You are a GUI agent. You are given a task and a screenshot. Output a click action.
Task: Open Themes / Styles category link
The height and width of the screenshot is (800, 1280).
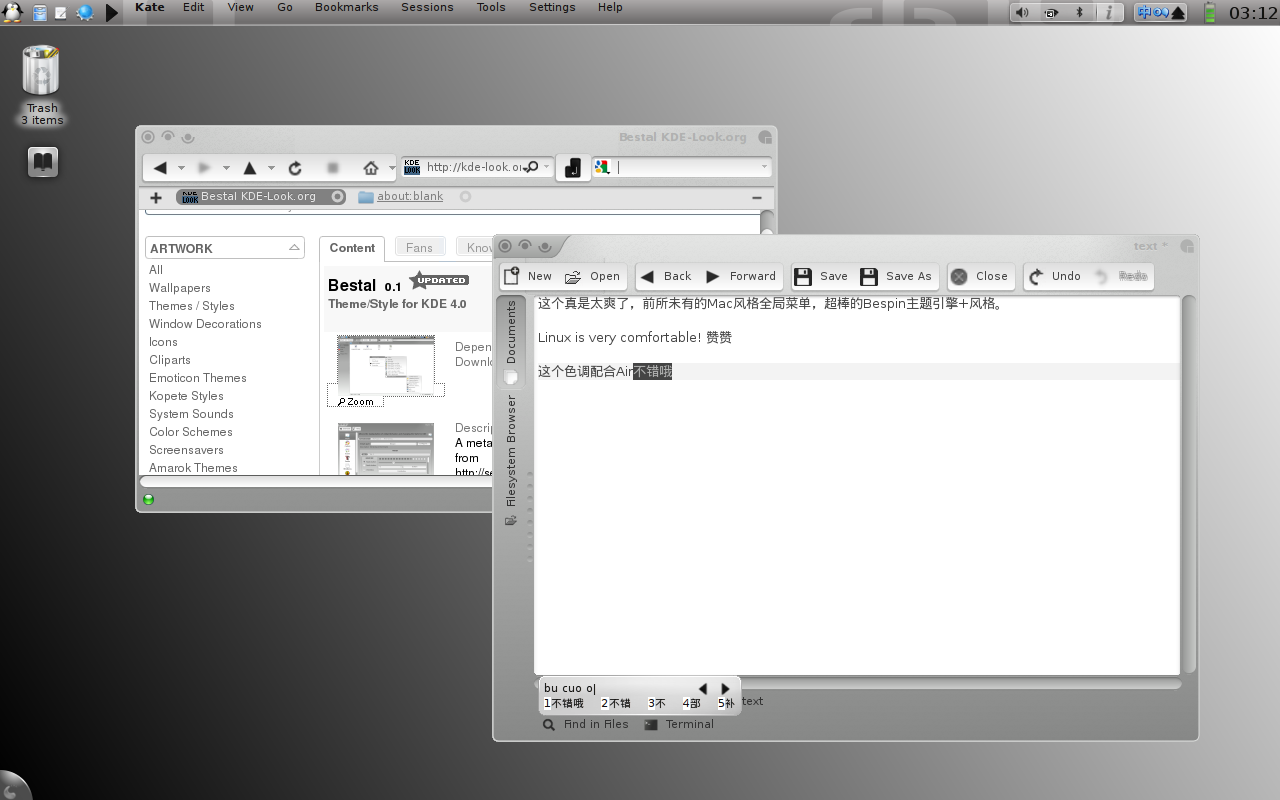(192, 306)
